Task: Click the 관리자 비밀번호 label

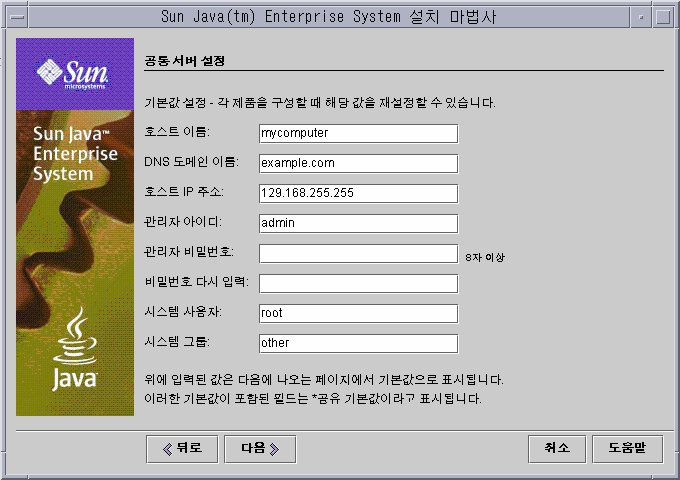Action: click(189, 251)
